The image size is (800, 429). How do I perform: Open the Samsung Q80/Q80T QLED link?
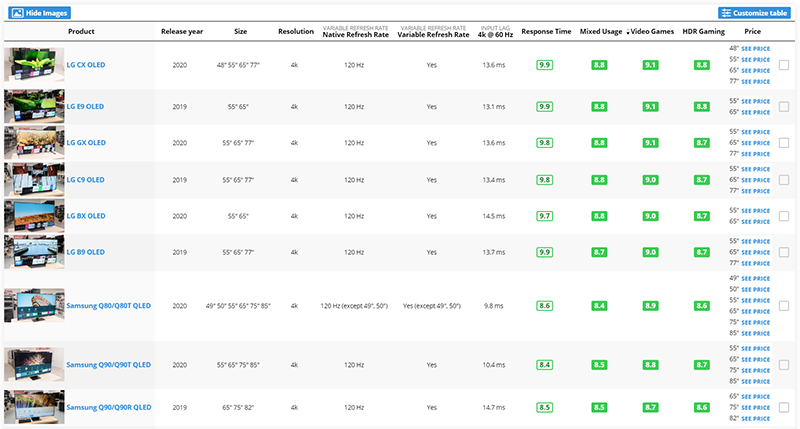pos(109,306)
